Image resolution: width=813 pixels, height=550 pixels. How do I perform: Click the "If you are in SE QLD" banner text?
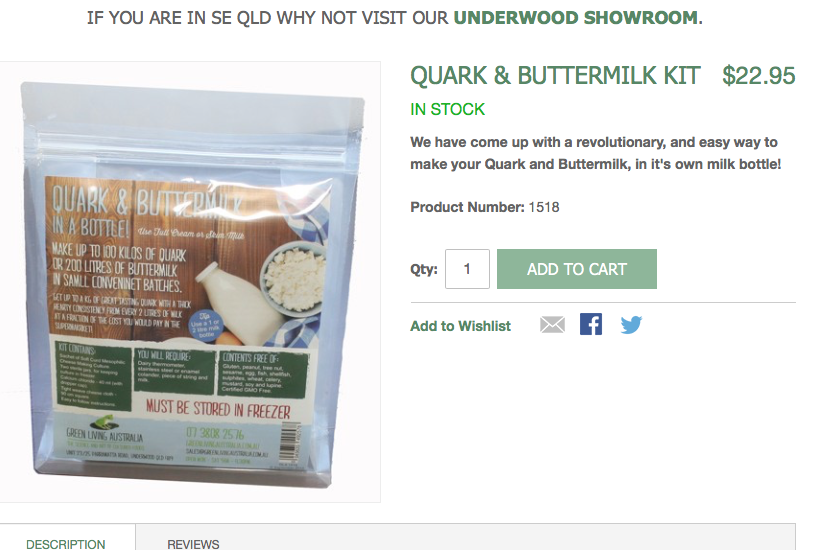coord(395,18)
